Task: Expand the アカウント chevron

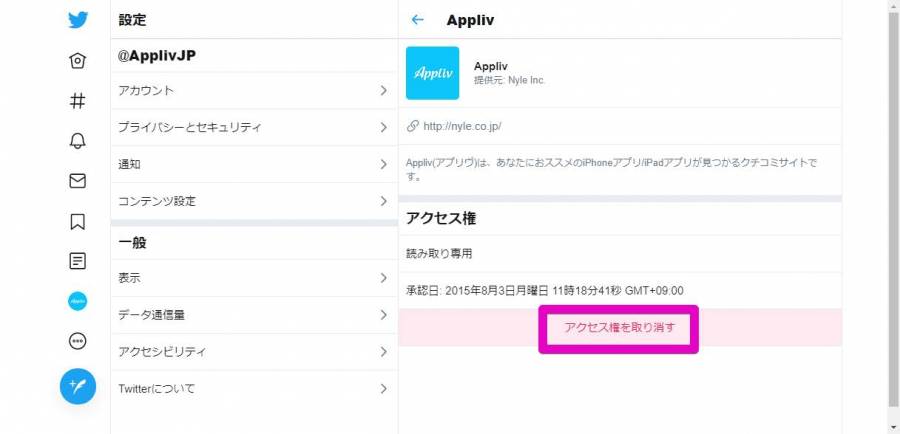Action: 383,91
